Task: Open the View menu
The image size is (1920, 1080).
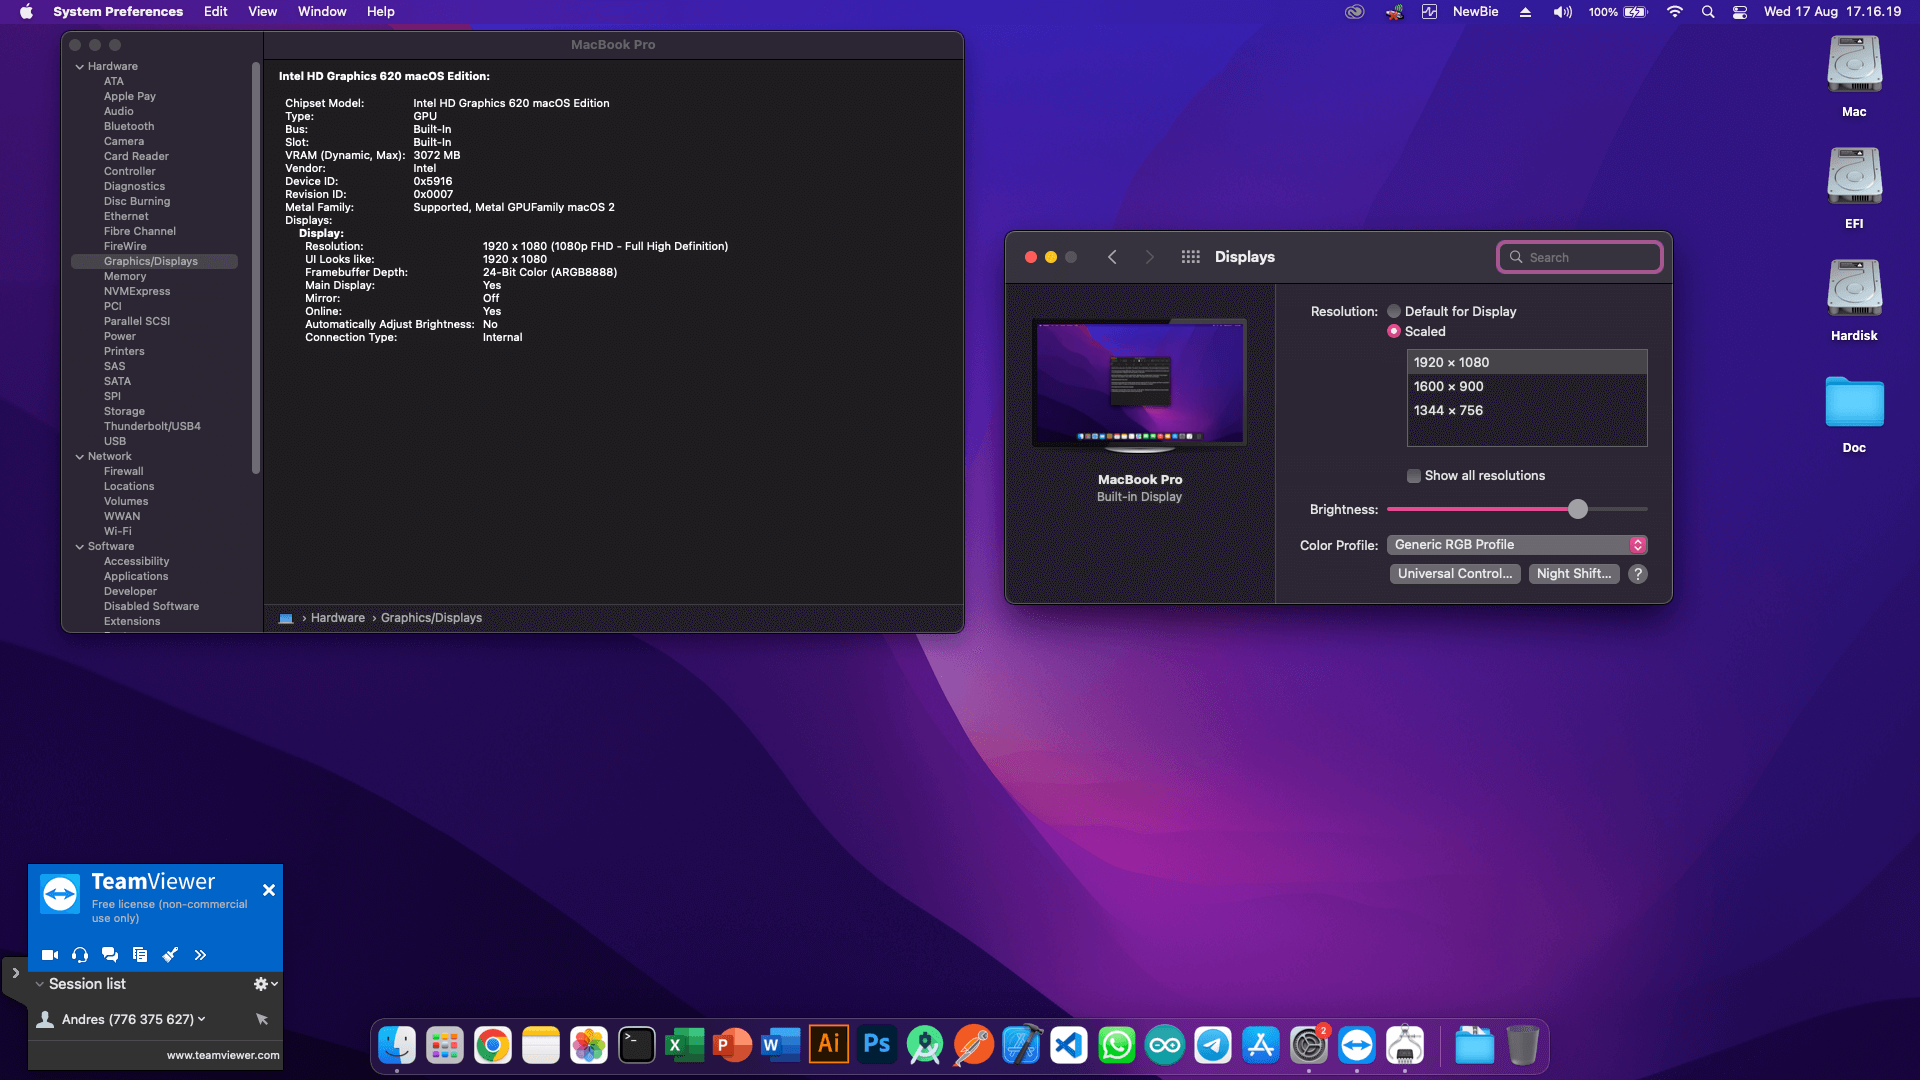Action: coord(263,12)
